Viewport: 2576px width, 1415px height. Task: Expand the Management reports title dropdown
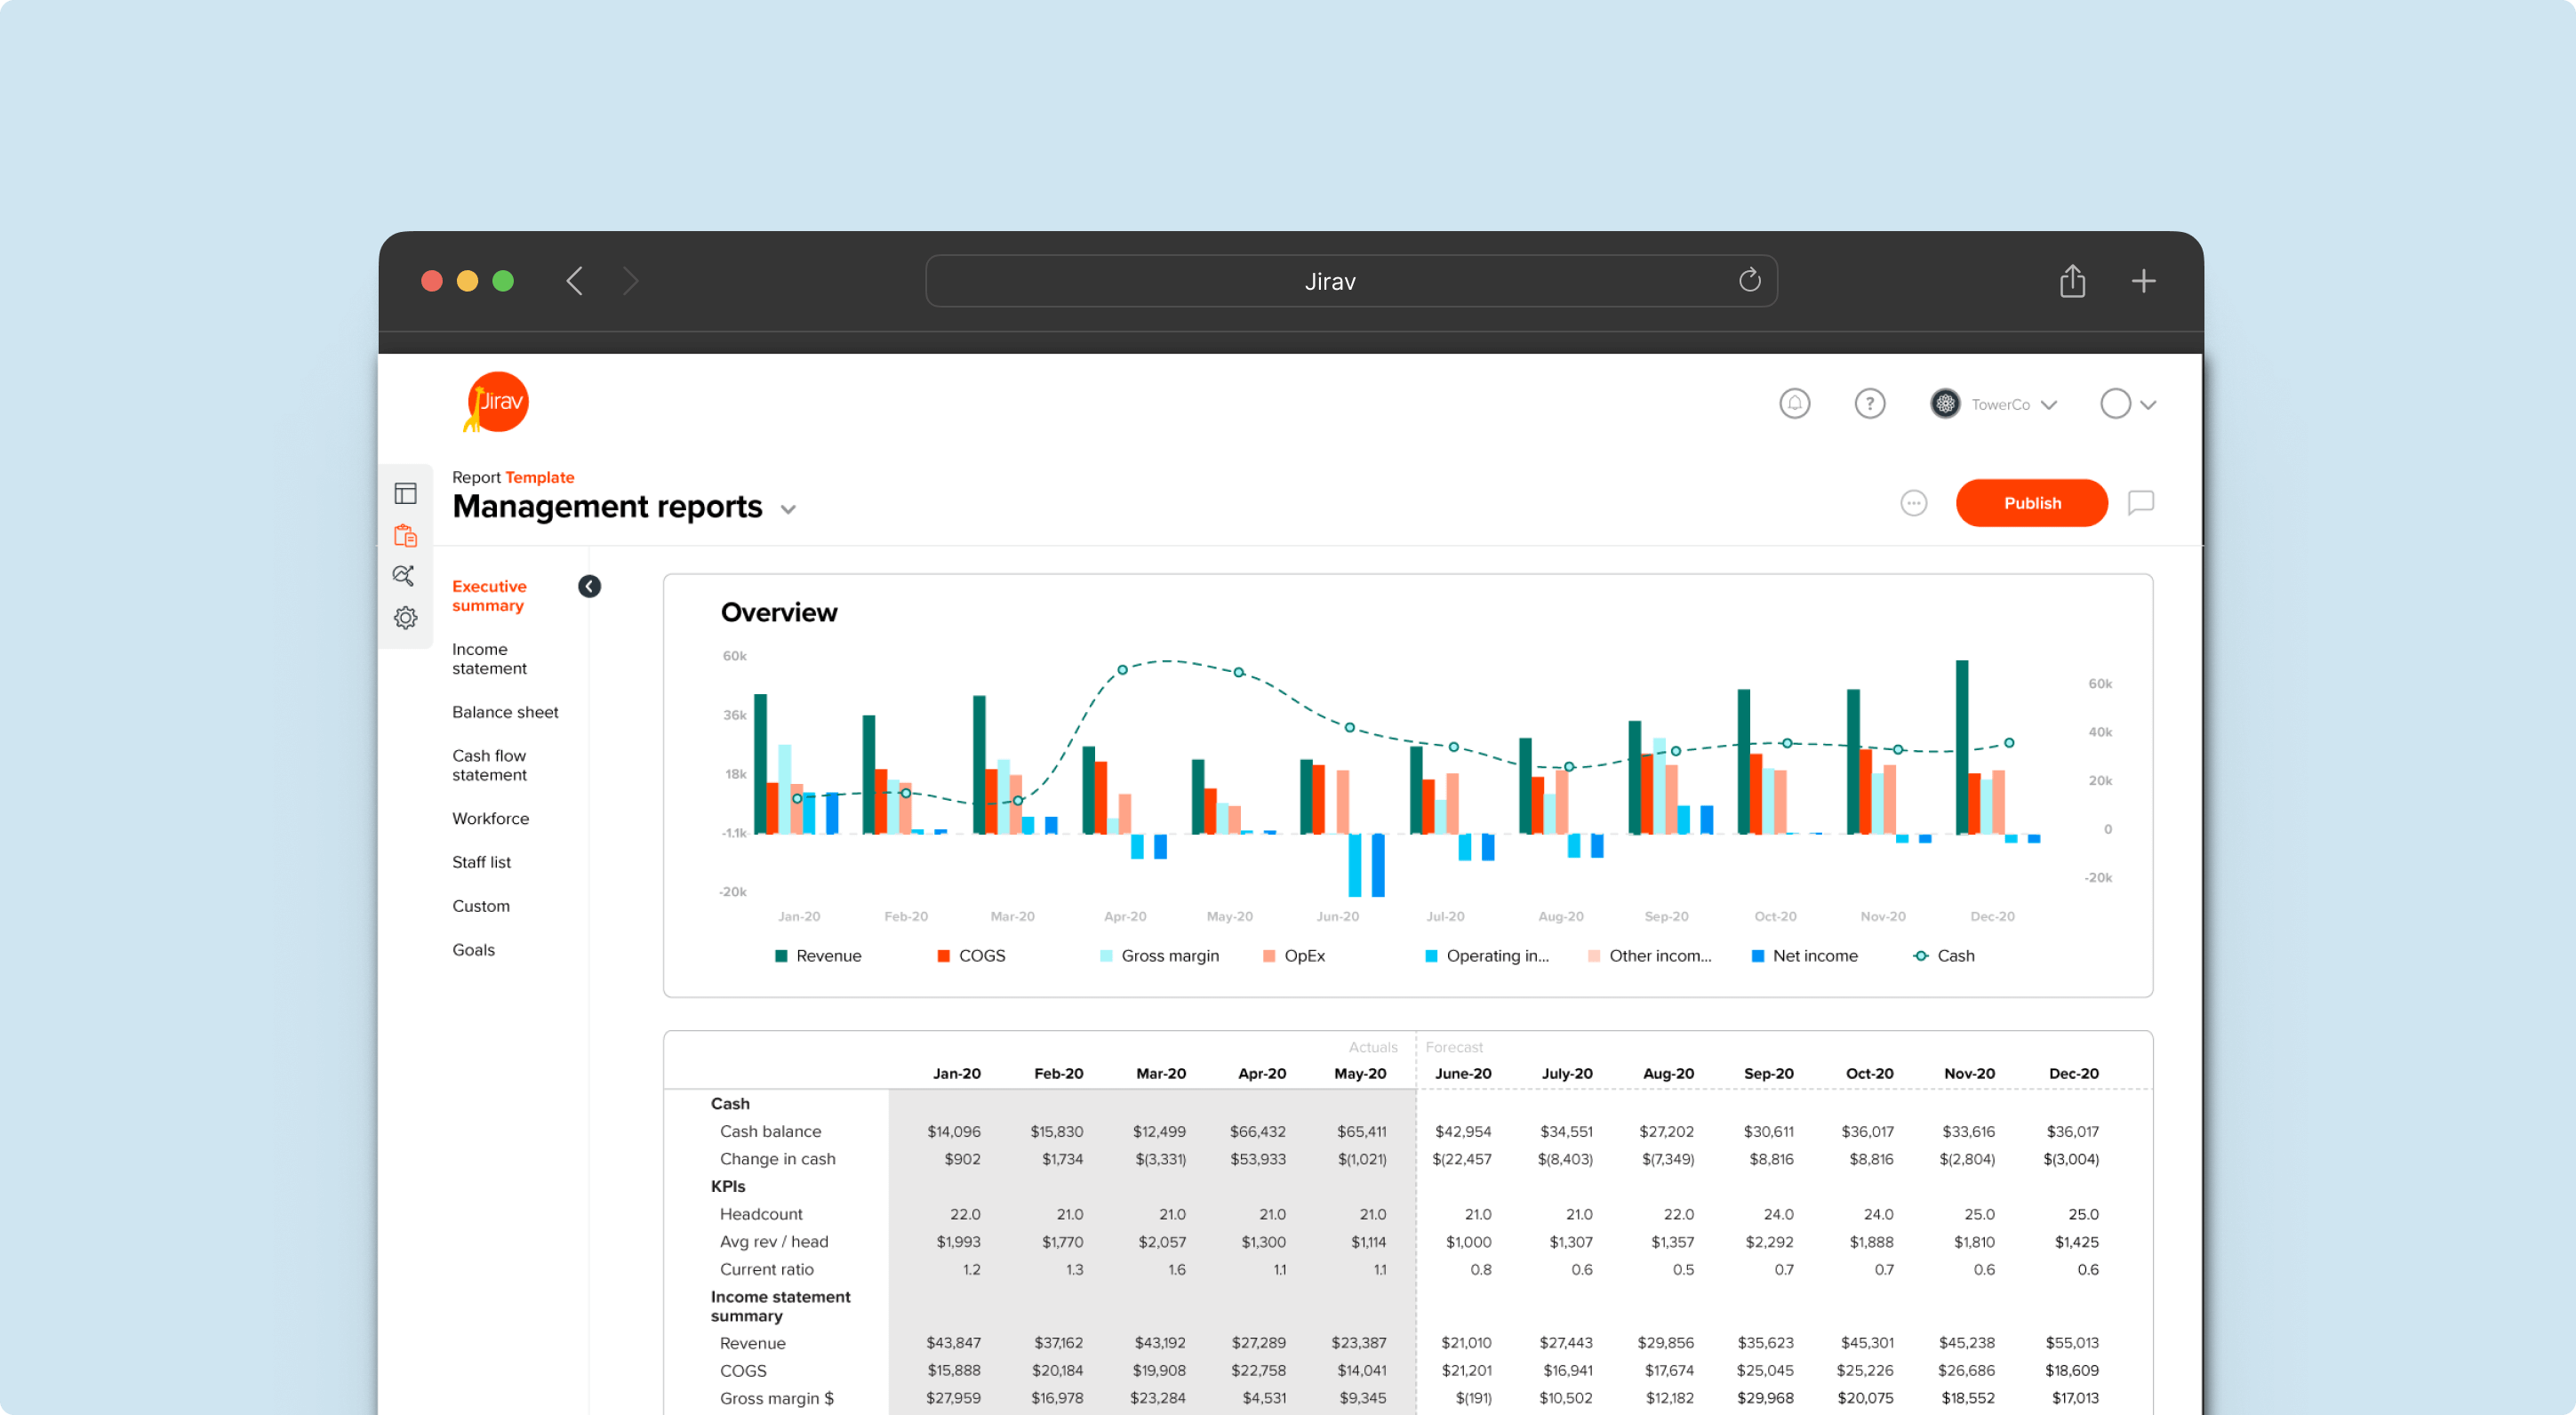tap(788, 509)
